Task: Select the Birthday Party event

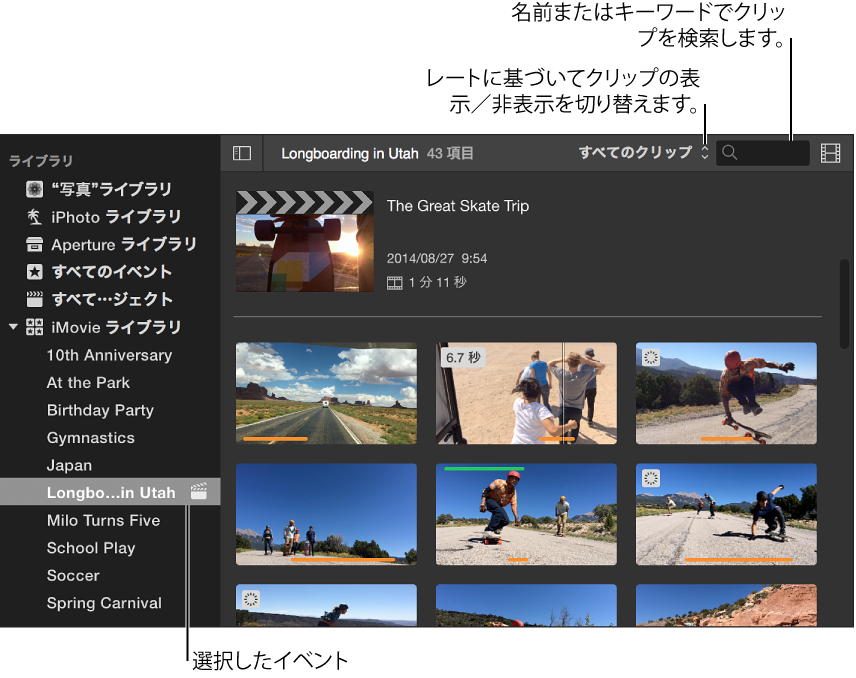Action: click(100, 410)
